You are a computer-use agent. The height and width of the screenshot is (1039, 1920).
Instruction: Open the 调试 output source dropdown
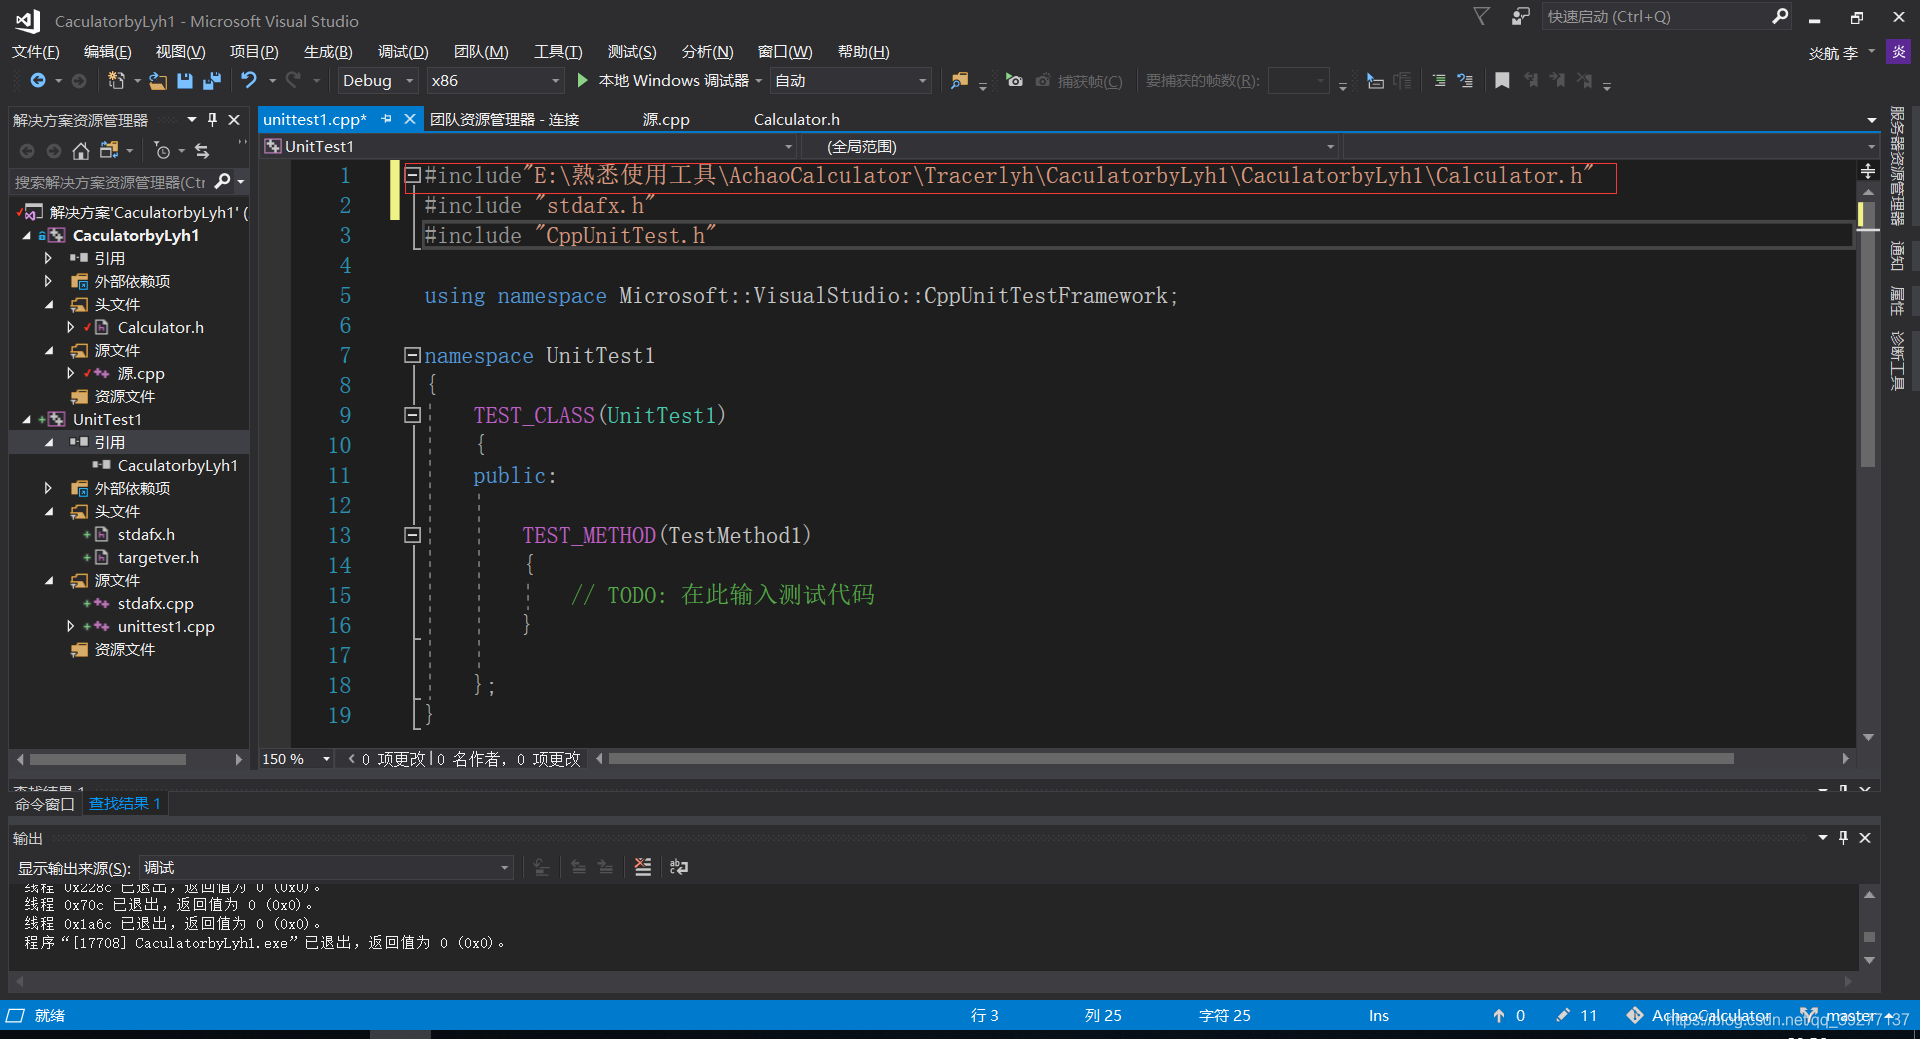point(504,868)
